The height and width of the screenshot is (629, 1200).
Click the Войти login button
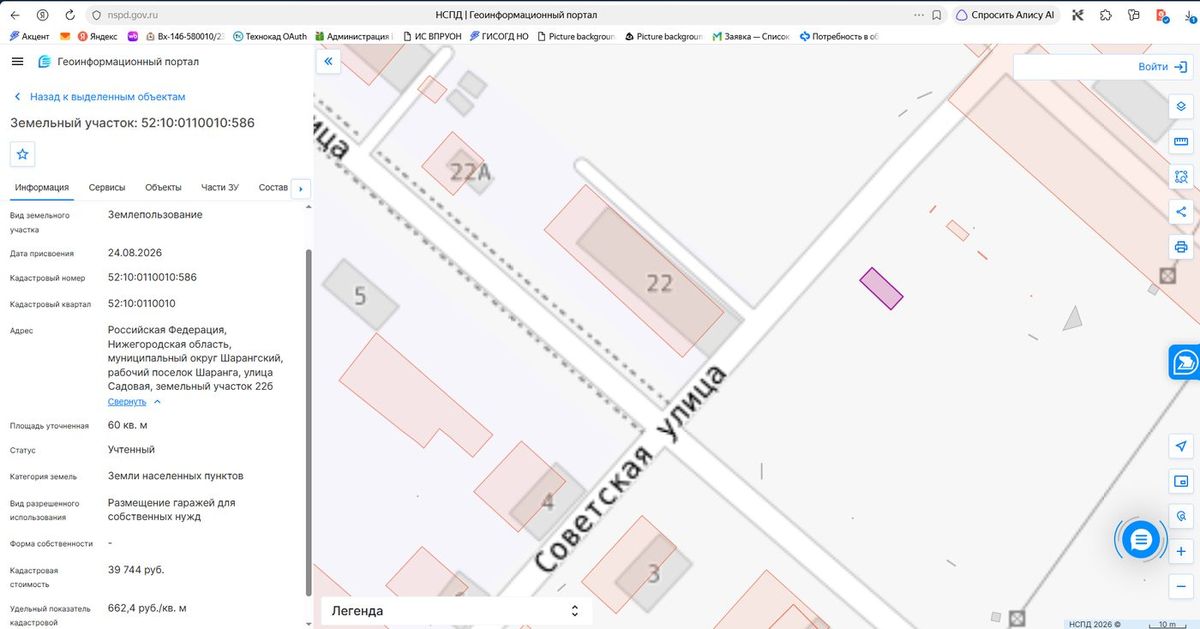tap(1162, 67)
